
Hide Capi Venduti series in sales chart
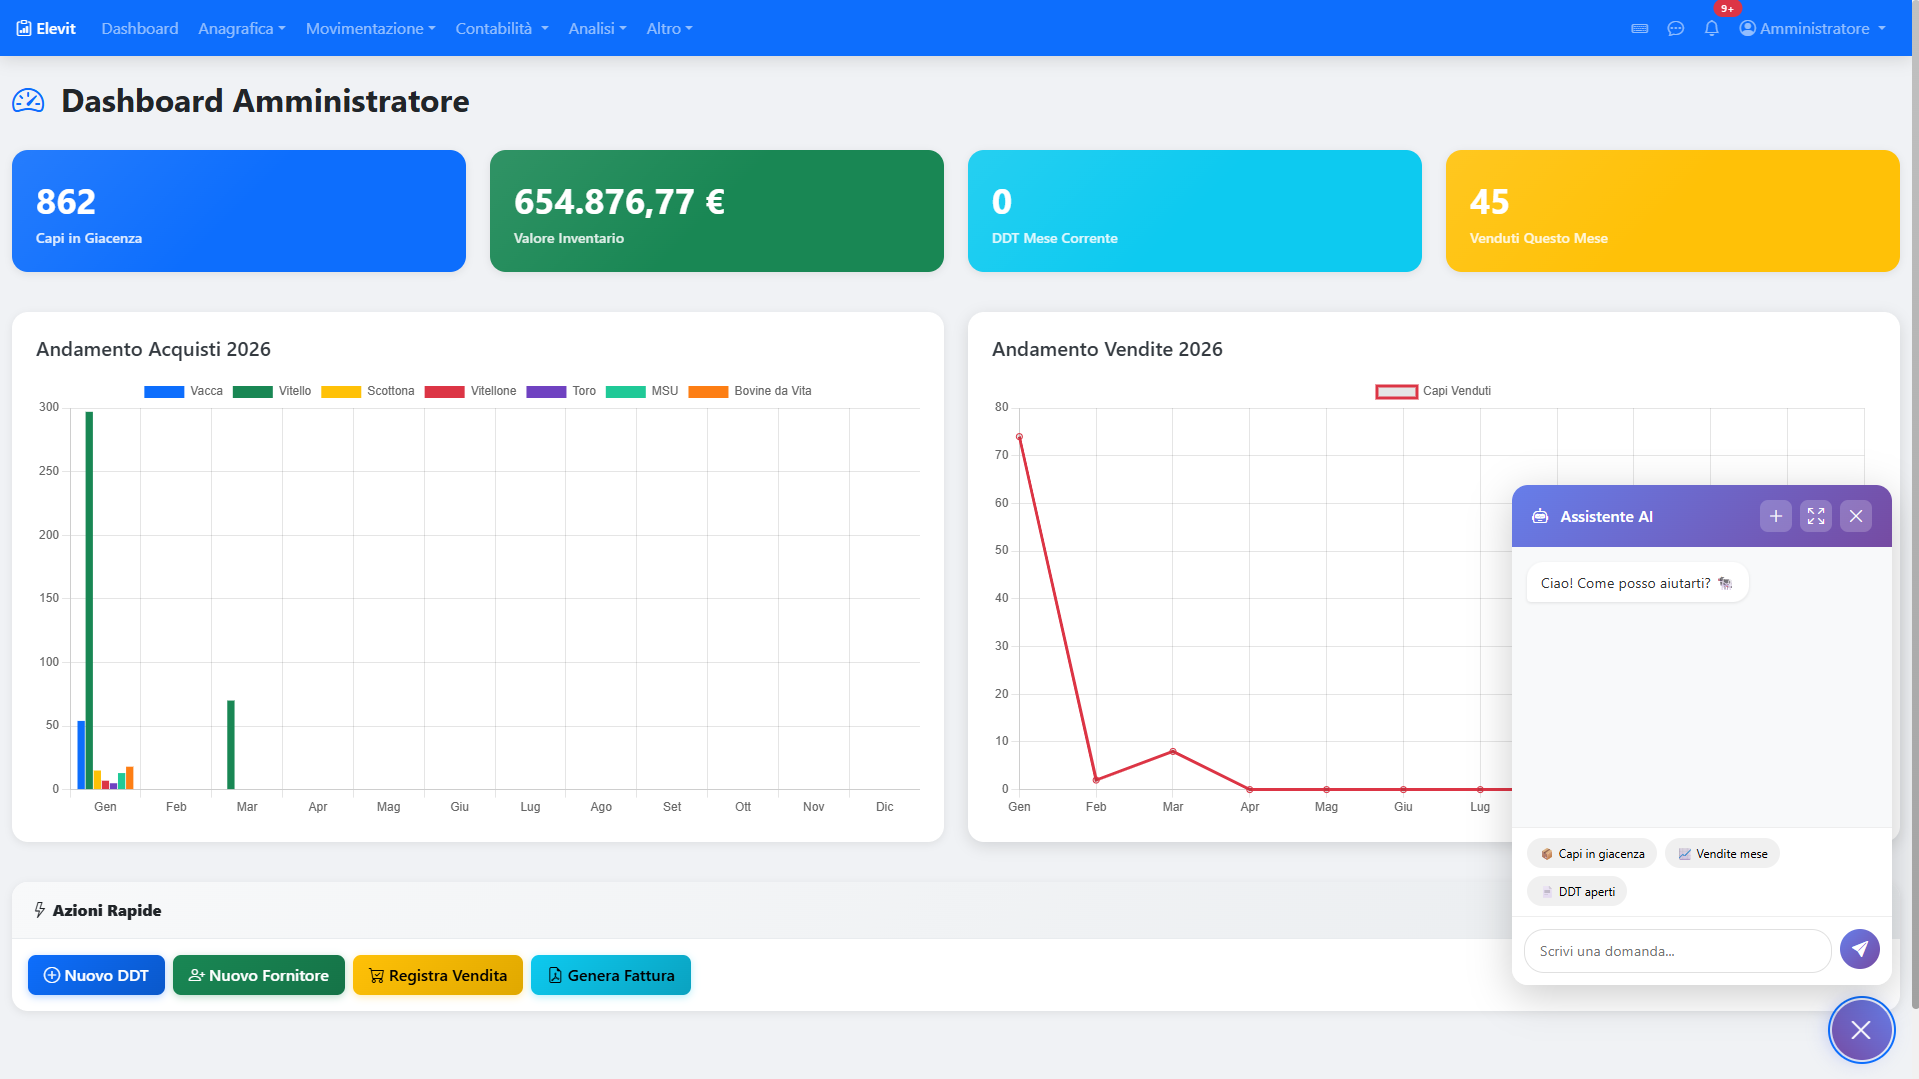(x=1433, y=391)
